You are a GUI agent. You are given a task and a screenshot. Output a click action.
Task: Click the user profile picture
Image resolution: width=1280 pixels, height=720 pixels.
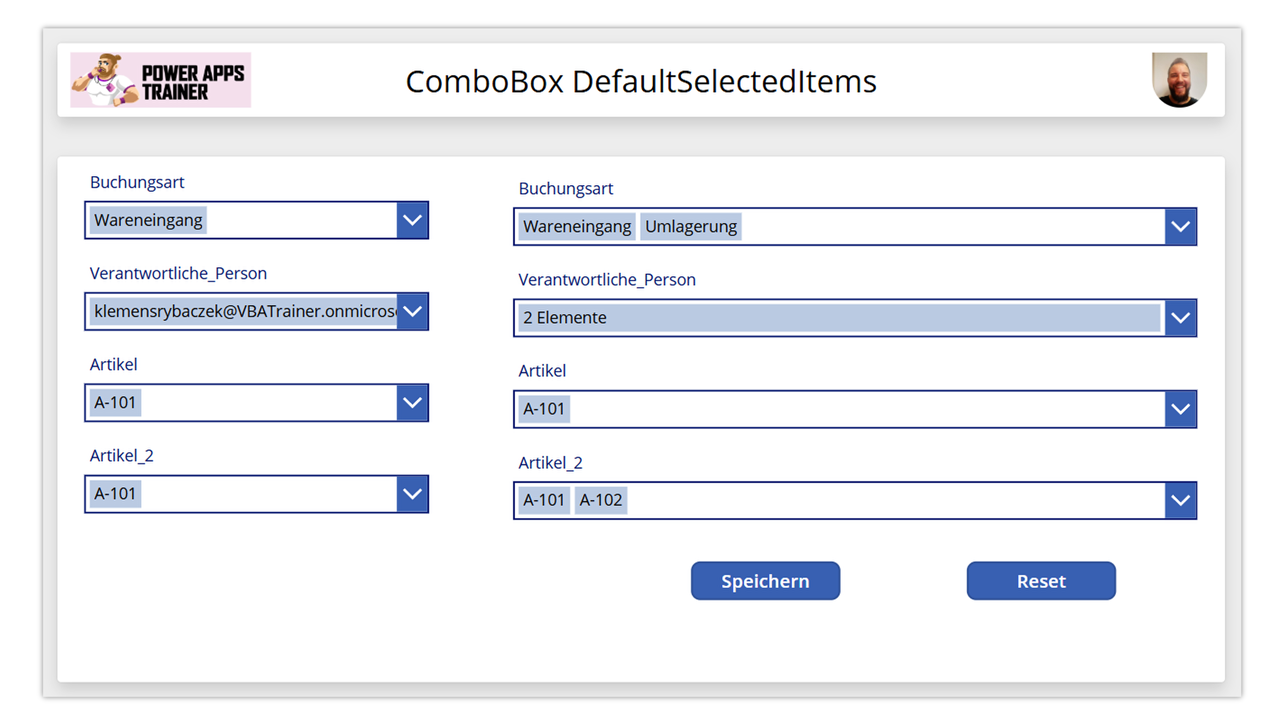(1179, 80)
